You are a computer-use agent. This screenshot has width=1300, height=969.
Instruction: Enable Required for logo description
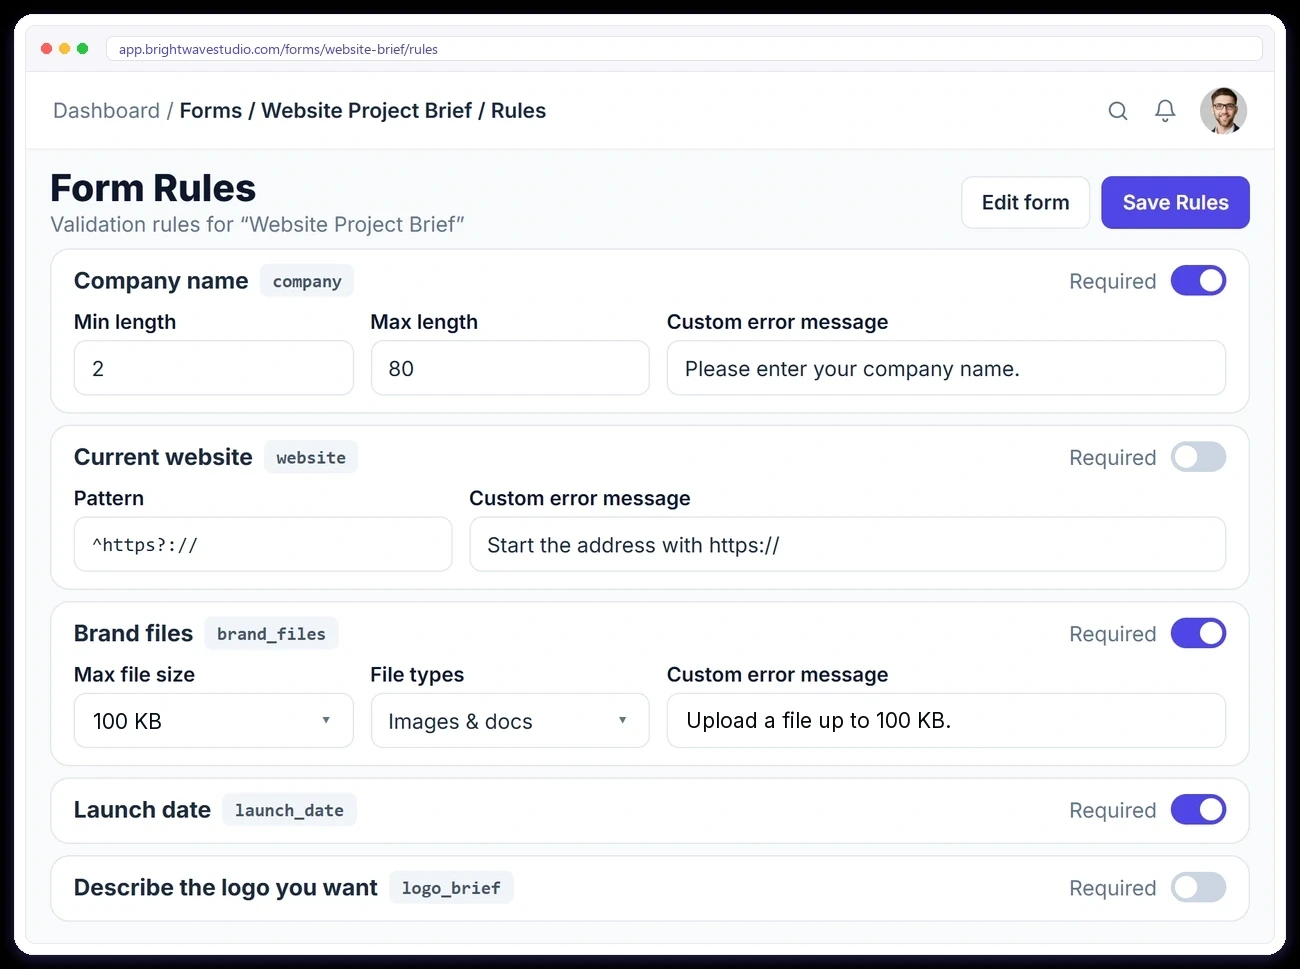click(x=1198, y=887)
